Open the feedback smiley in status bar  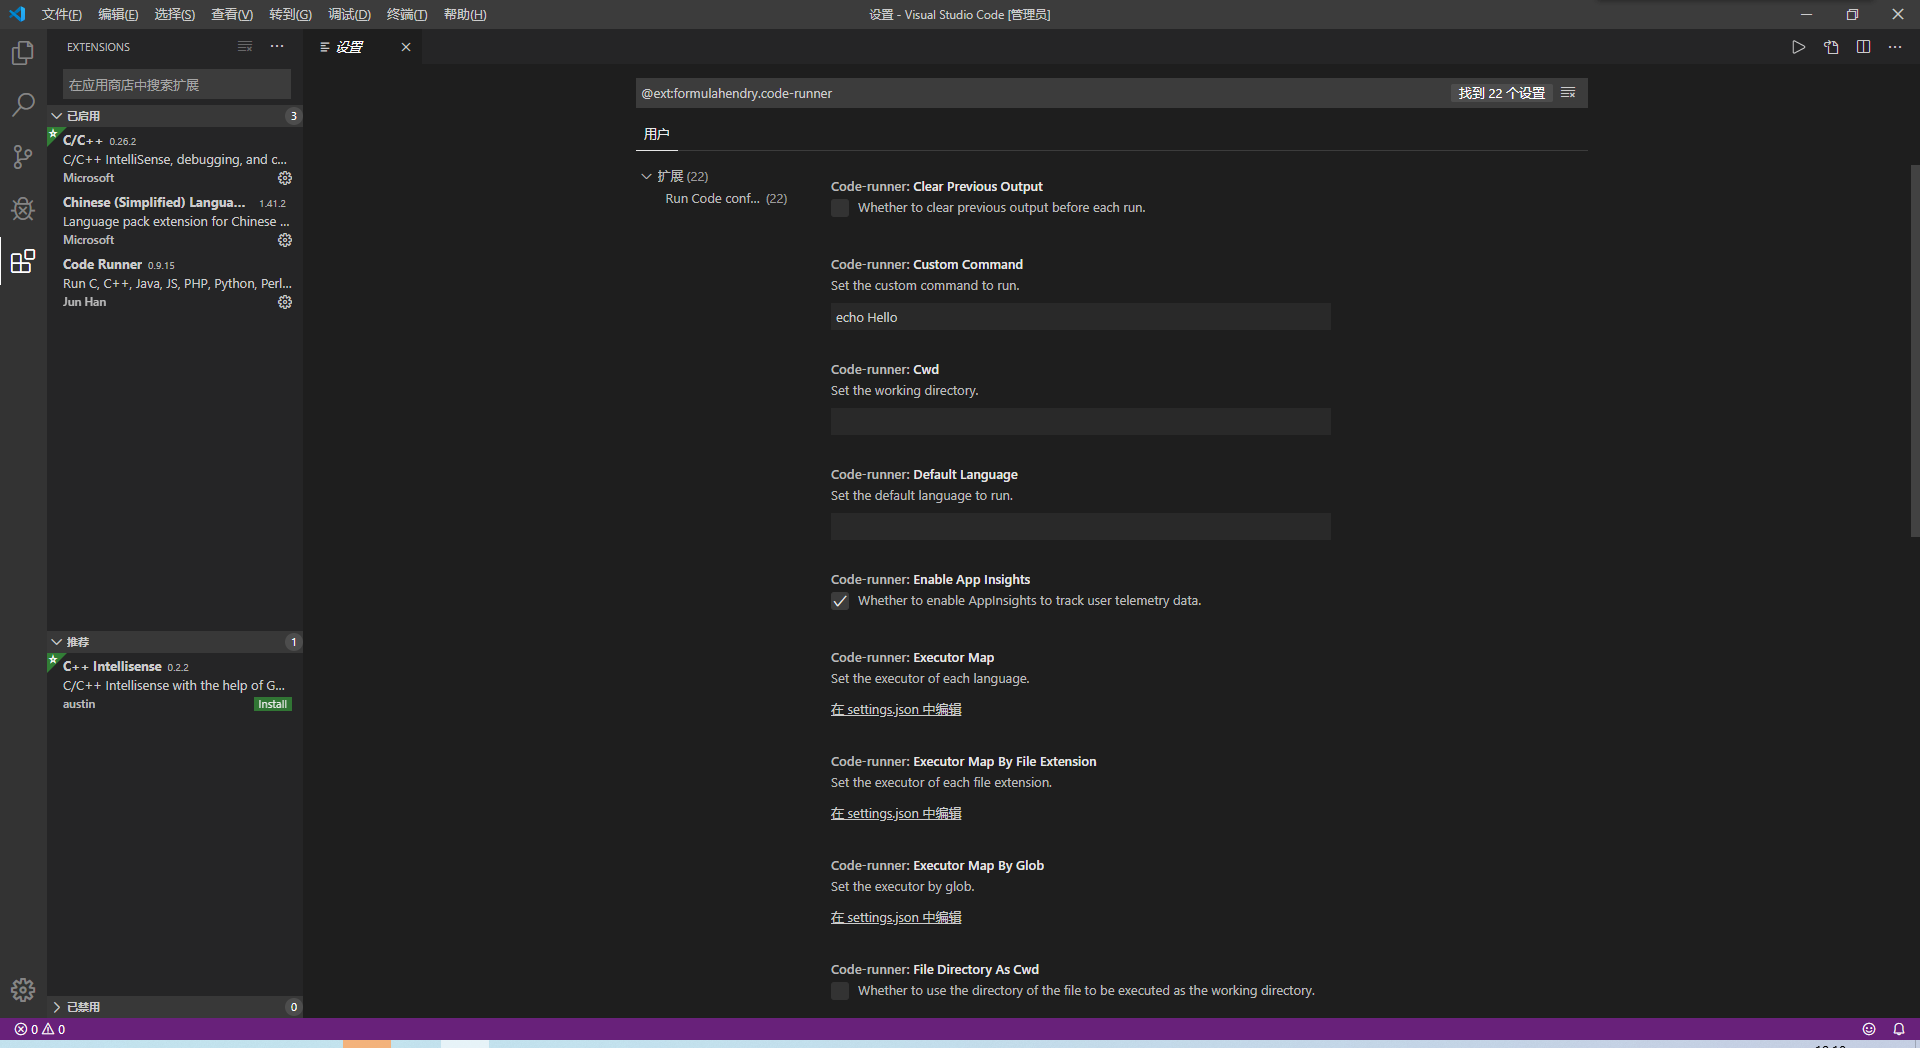coord(1869,1029)
